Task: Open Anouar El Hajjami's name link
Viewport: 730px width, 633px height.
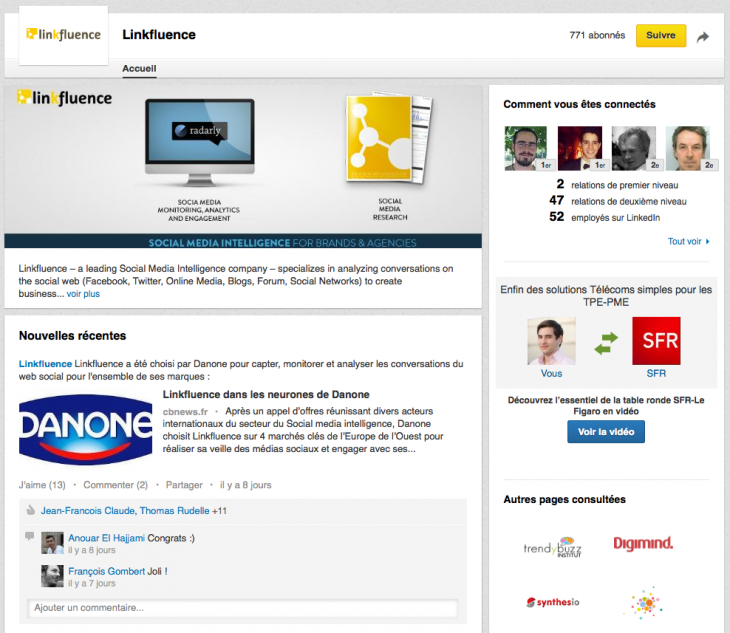Action: point(107,538)
